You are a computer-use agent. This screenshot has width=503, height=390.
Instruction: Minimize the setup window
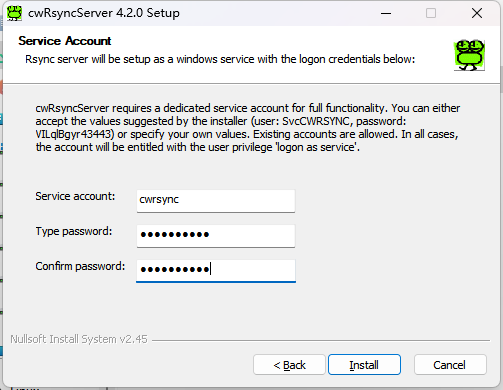pos(386,13)
